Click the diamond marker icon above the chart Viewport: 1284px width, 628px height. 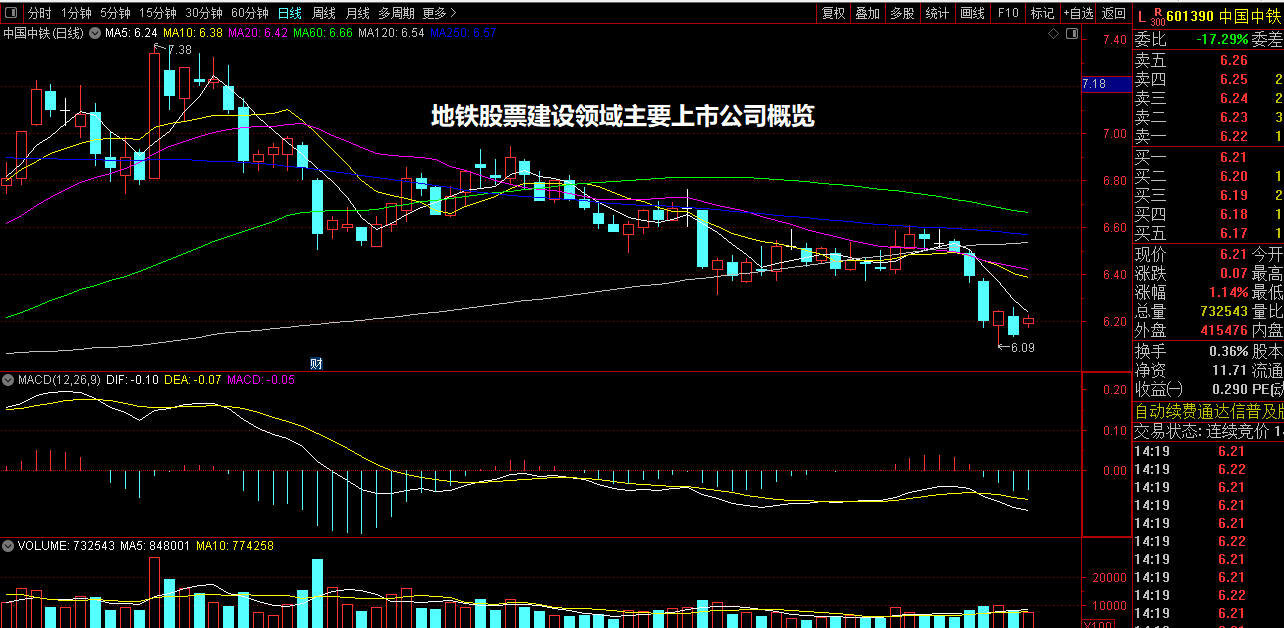coord(1053,34)
